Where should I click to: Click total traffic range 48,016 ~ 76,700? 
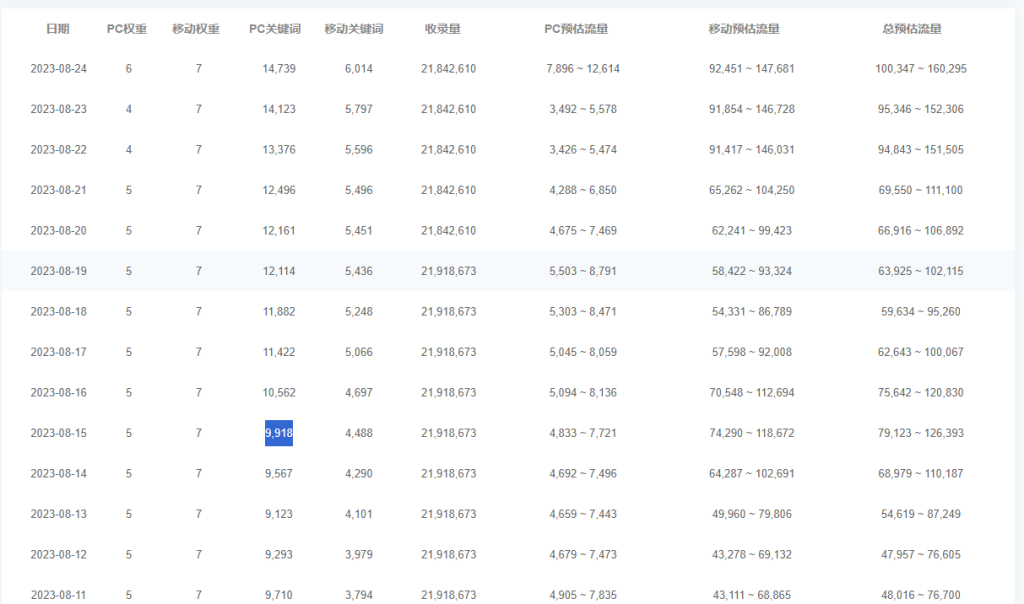[x=921, y=595]
